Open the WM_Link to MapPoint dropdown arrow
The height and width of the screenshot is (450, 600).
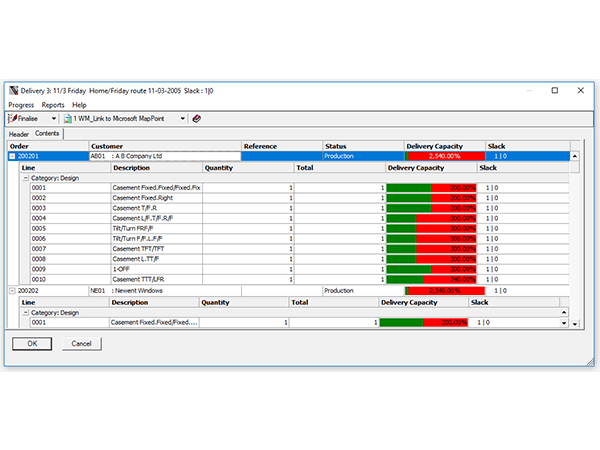[182, 119]
